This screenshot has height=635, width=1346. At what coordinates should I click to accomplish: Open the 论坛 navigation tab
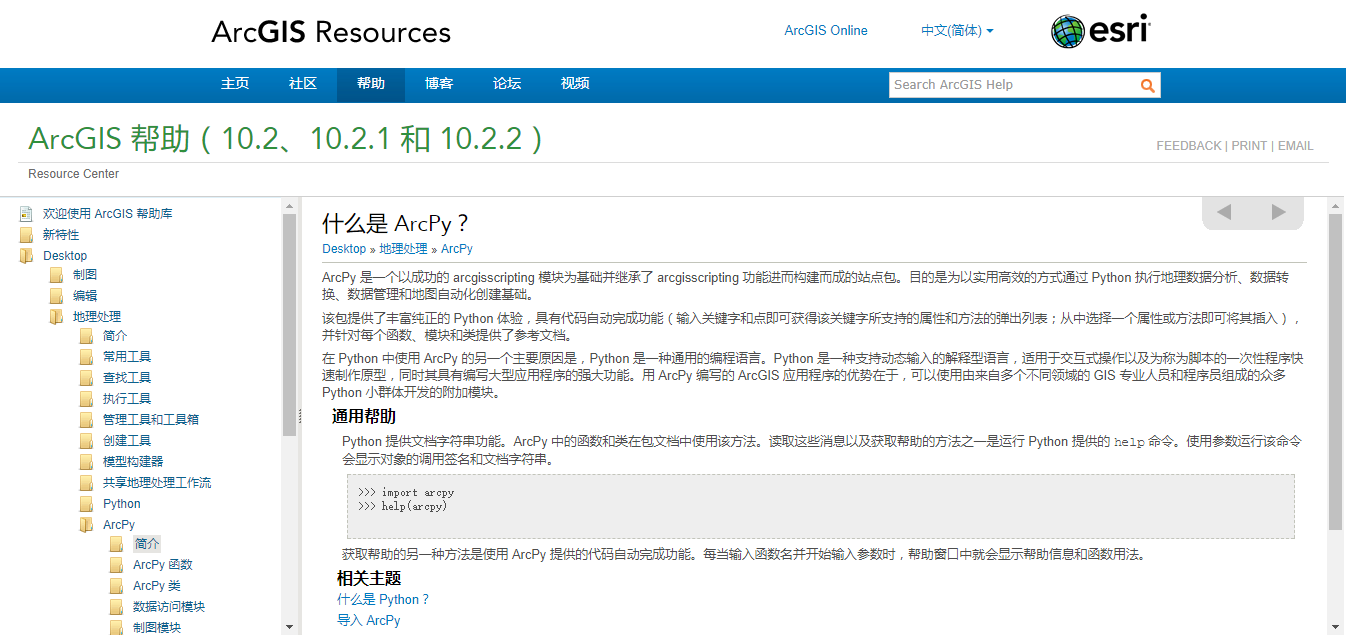507,84
